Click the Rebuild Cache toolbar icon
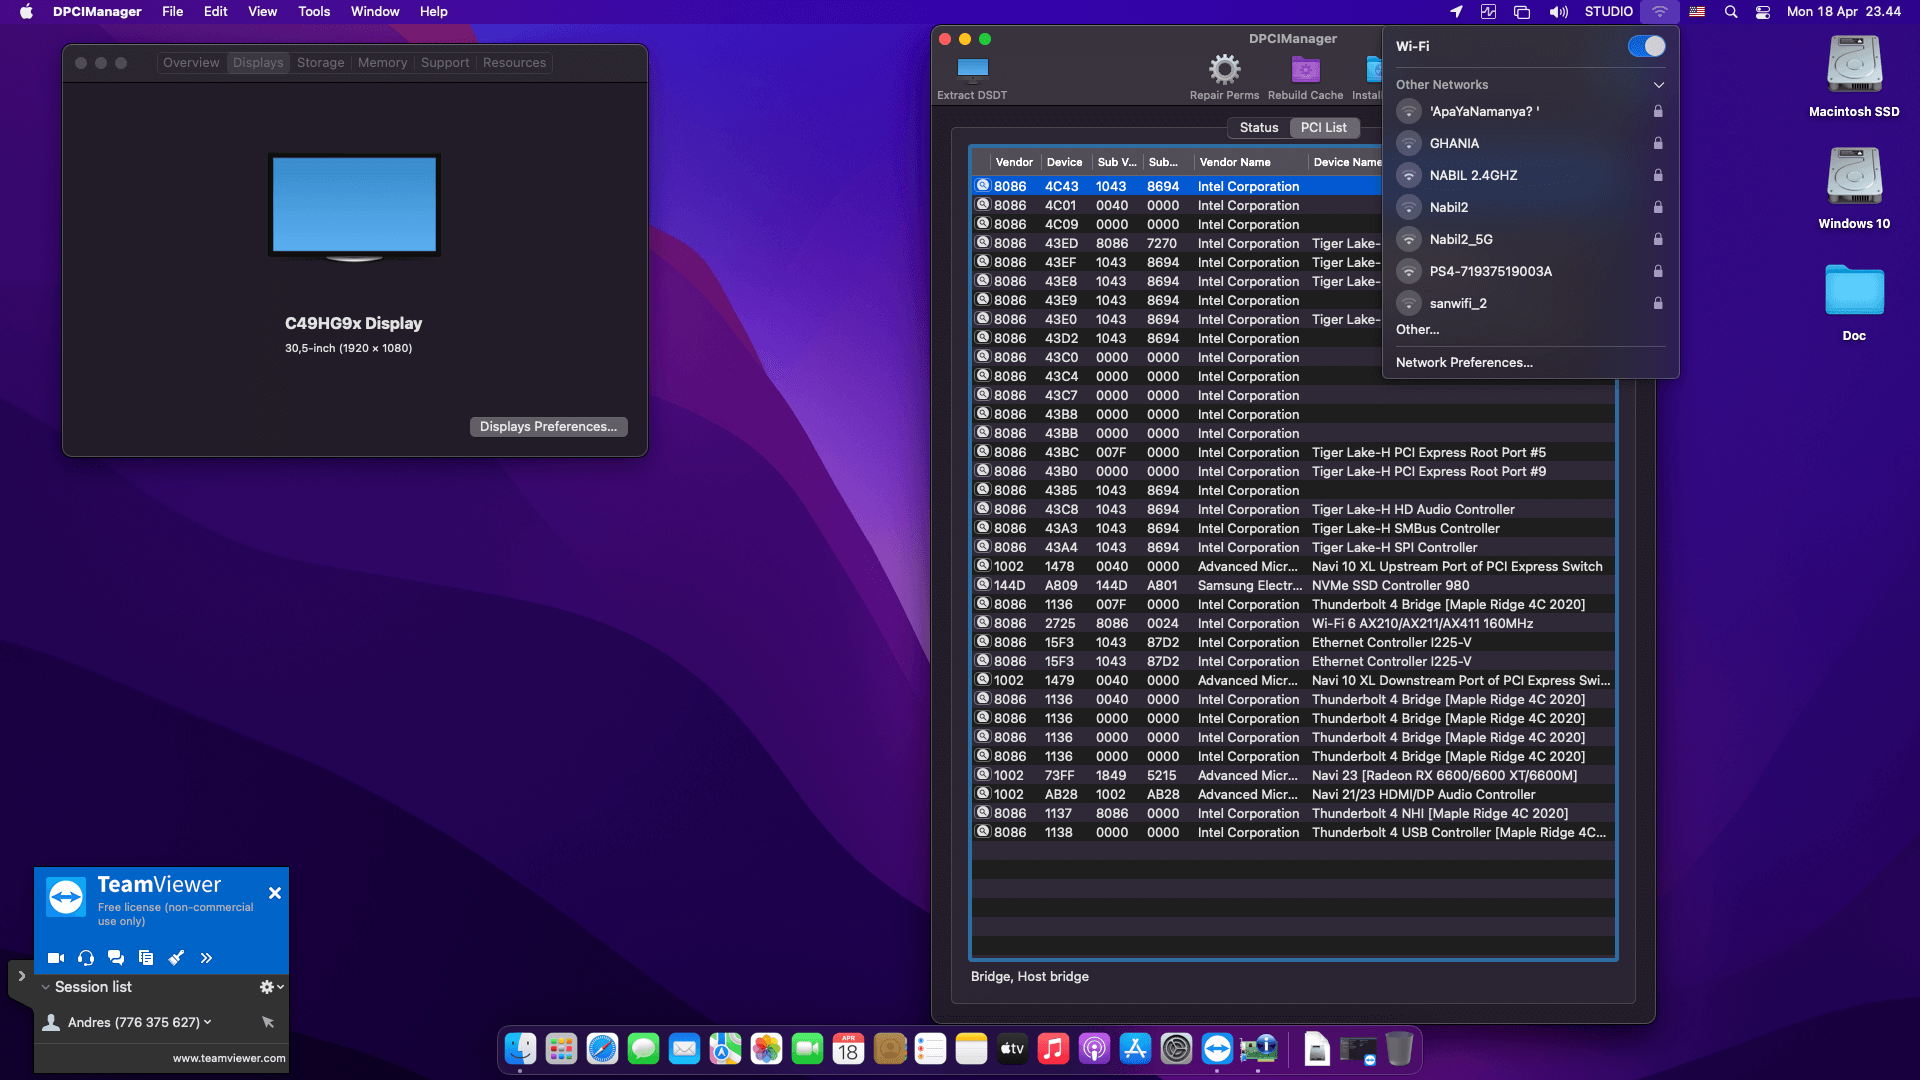Image resolution: width=1920 pixels, height=1080 pixels. [x=1305, y=69]
